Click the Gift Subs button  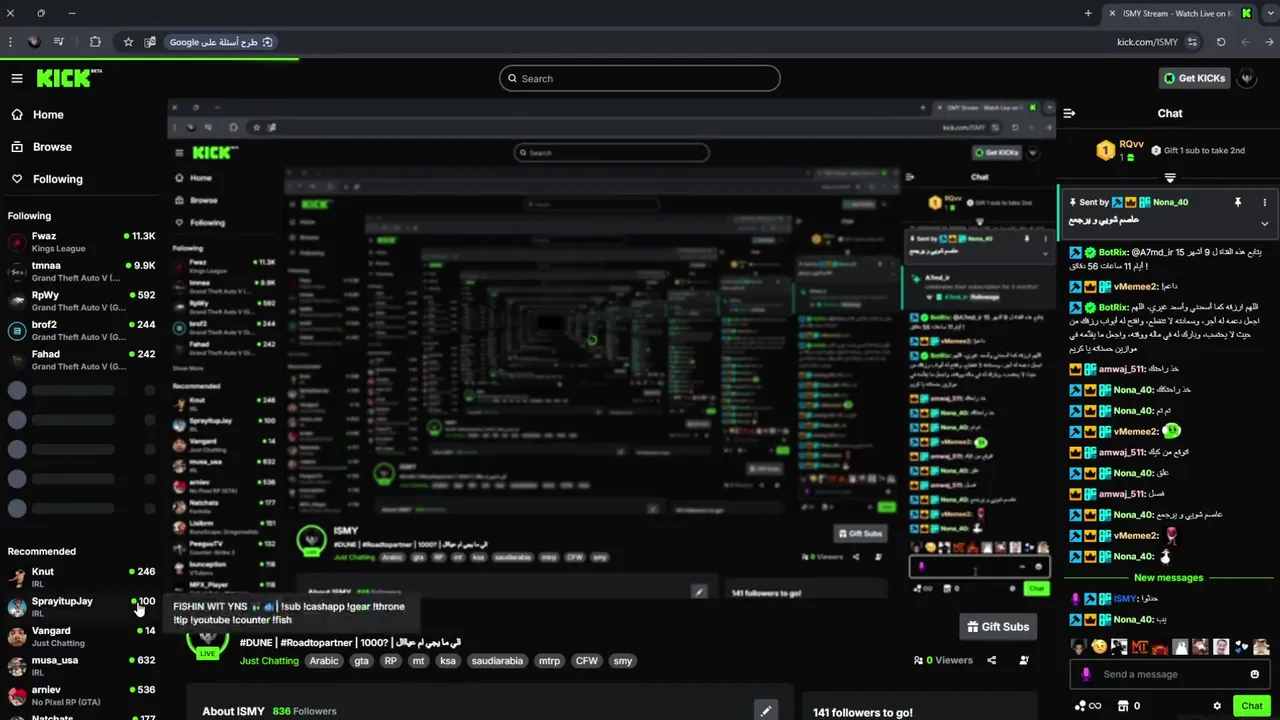[997, 627]
